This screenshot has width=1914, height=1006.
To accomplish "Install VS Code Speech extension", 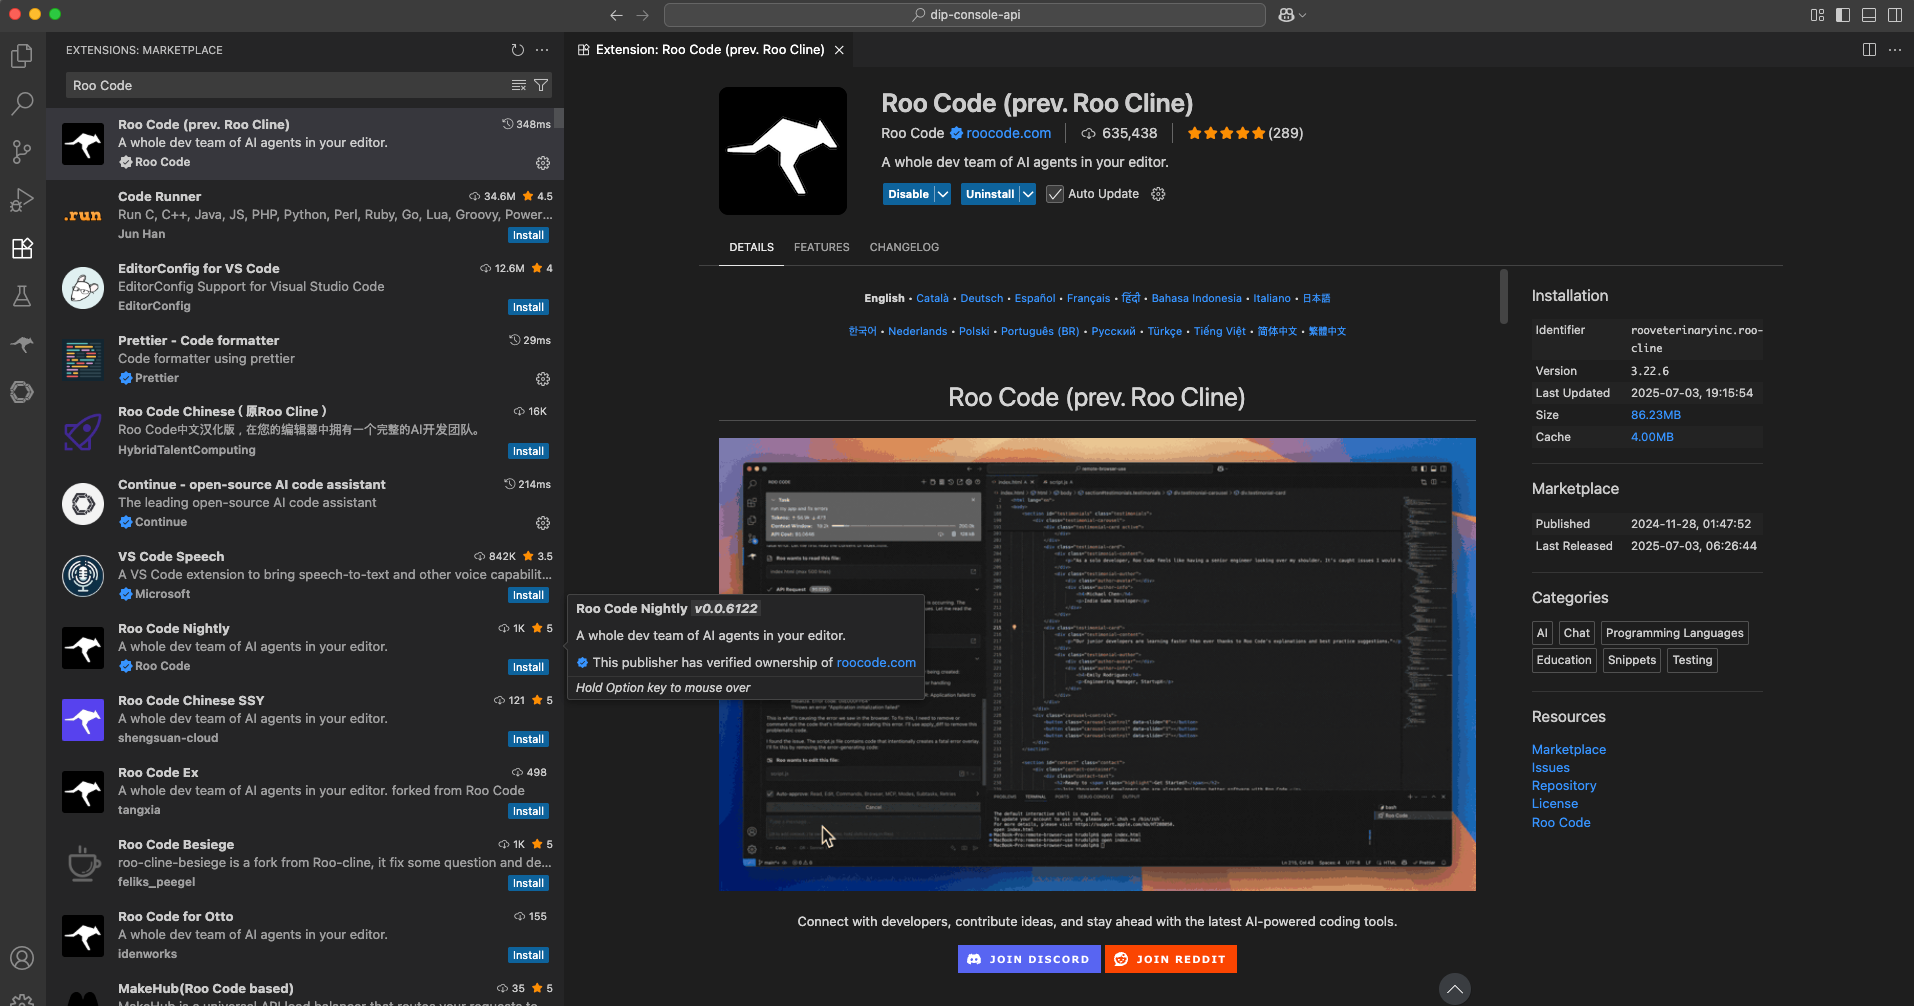I will point(528,595).
